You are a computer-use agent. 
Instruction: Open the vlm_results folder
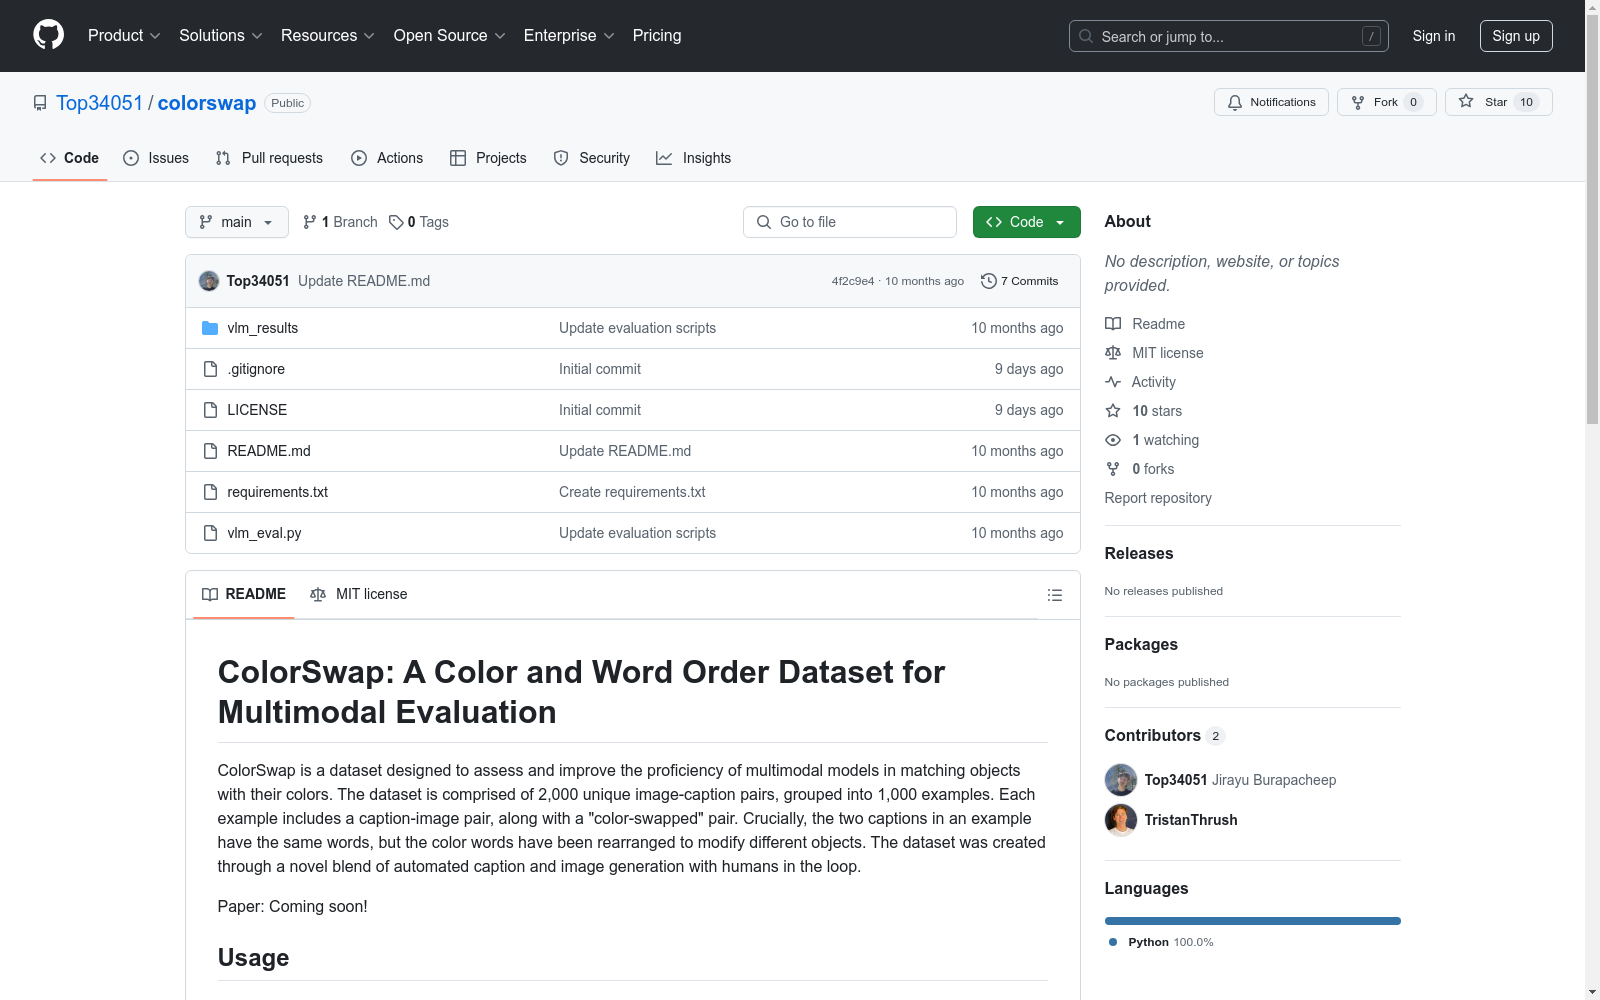click(x=263, y=328)
